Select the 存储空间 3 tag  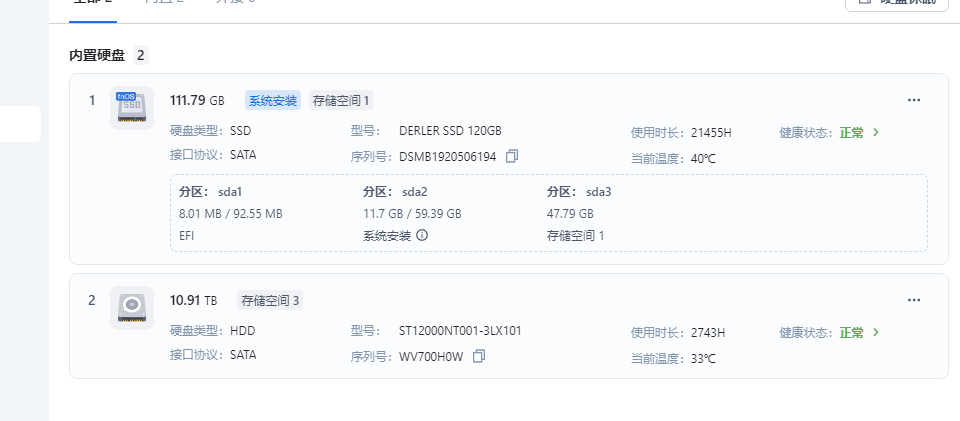pos(270,300)
